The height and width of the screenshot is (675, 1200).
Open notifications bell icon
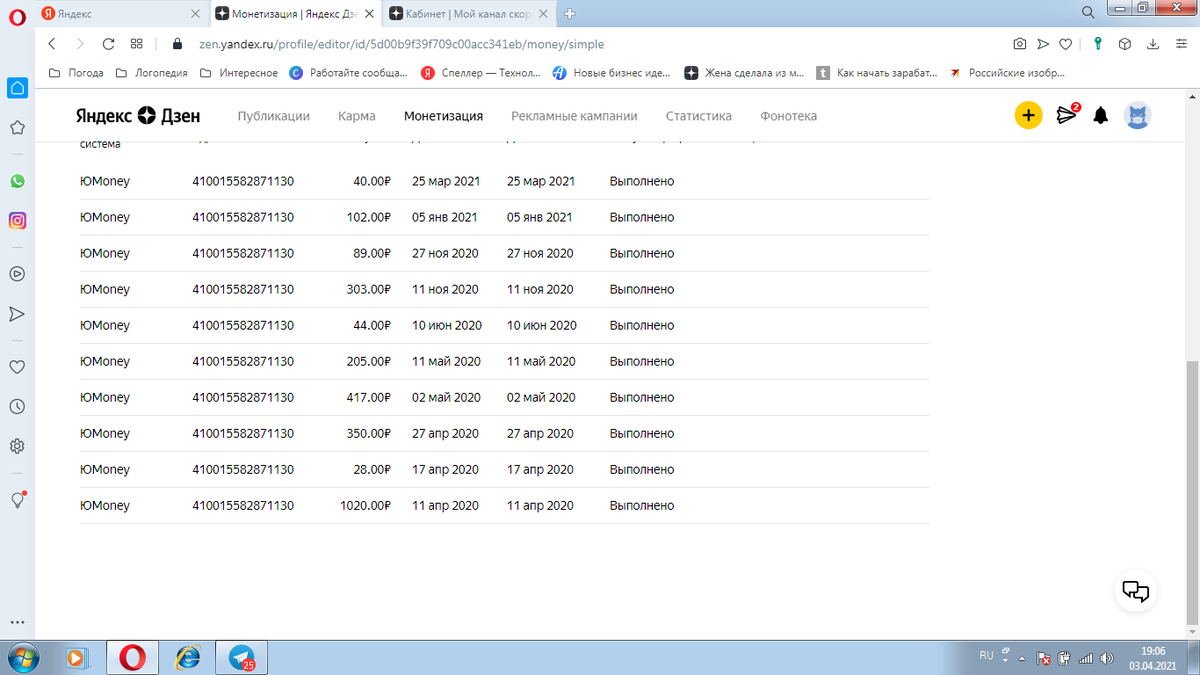tap(1101, 115)
